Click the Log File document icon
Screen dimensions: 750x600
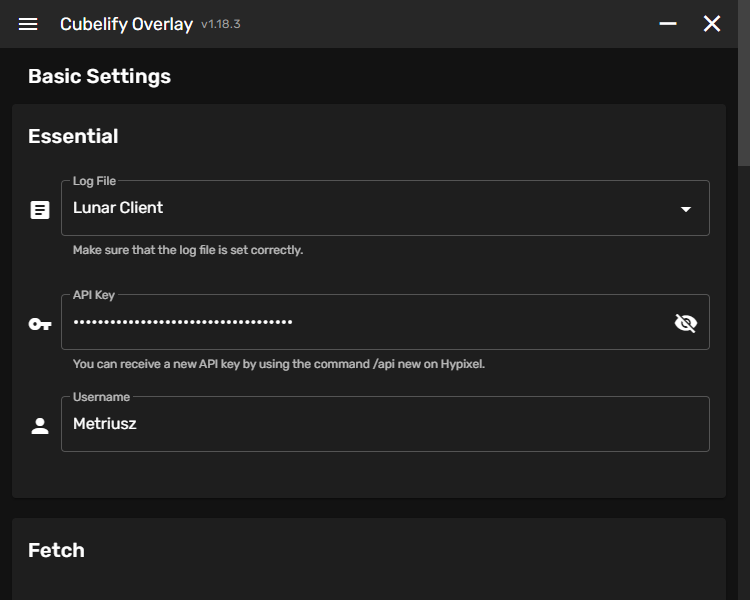[x=40, y=210]
